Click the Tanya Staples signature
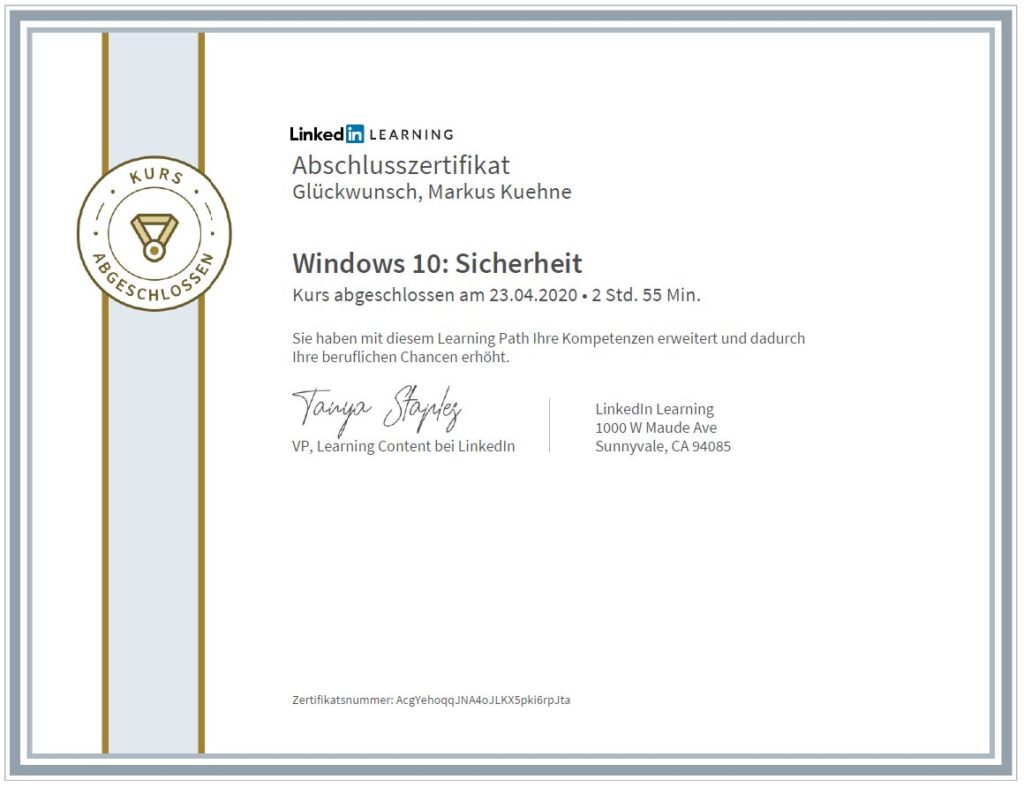Screen dimensions: 1024x787 [377, 409]
